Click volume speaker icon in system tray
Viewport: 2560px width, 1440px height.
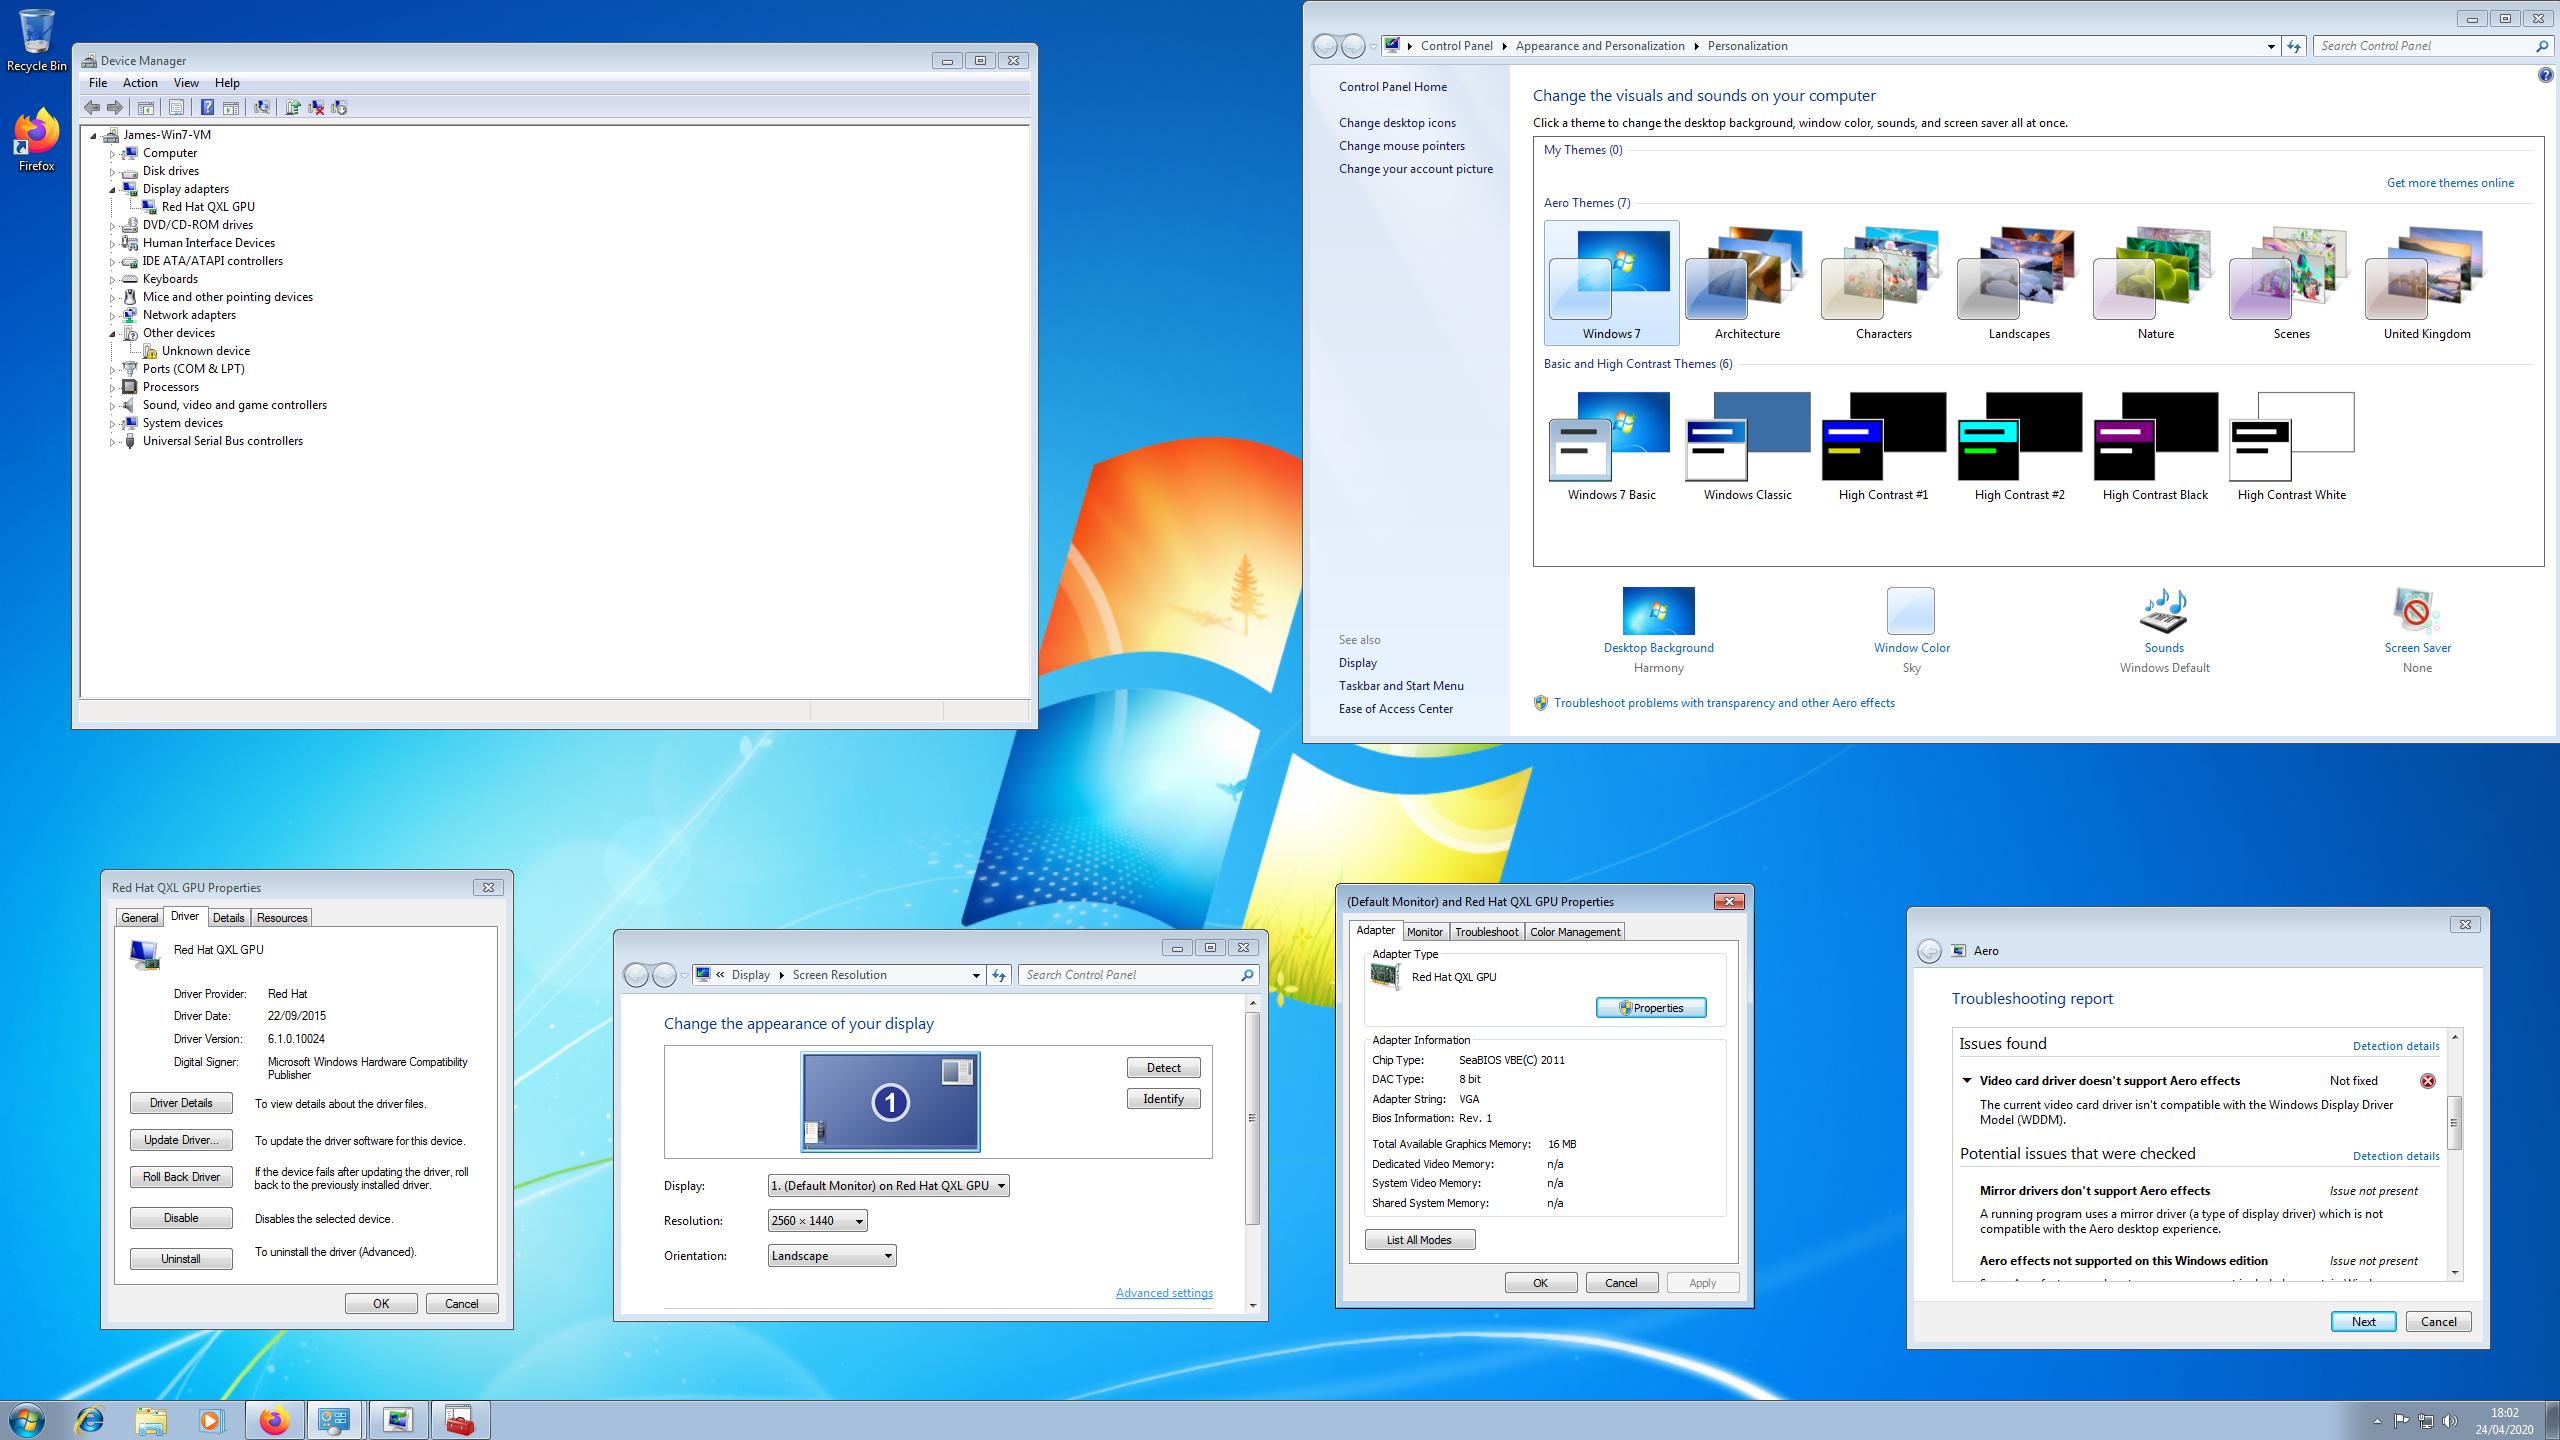pyautogui.click(x=2450, y=1421)
